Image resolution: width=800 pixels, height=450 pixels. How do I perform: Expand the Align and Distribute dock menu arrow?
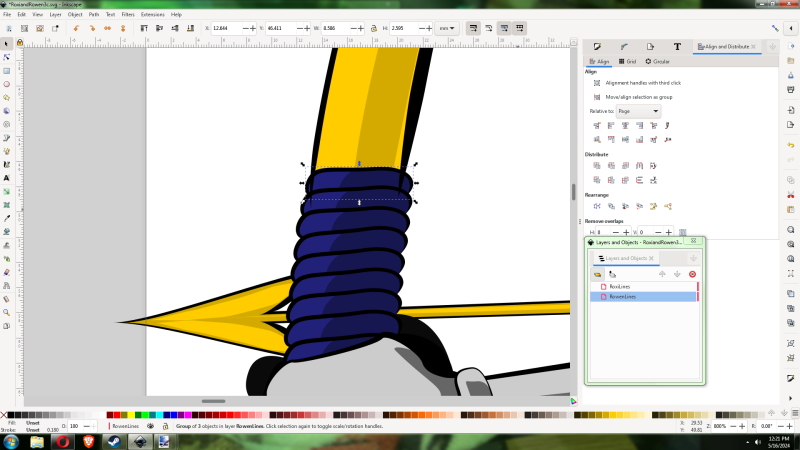[x=772, y=47]
